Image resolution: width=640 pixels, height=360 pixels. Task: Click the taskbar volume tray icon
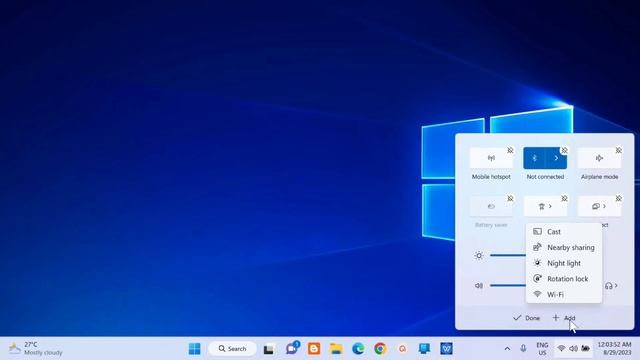click(x=573, y=349)
